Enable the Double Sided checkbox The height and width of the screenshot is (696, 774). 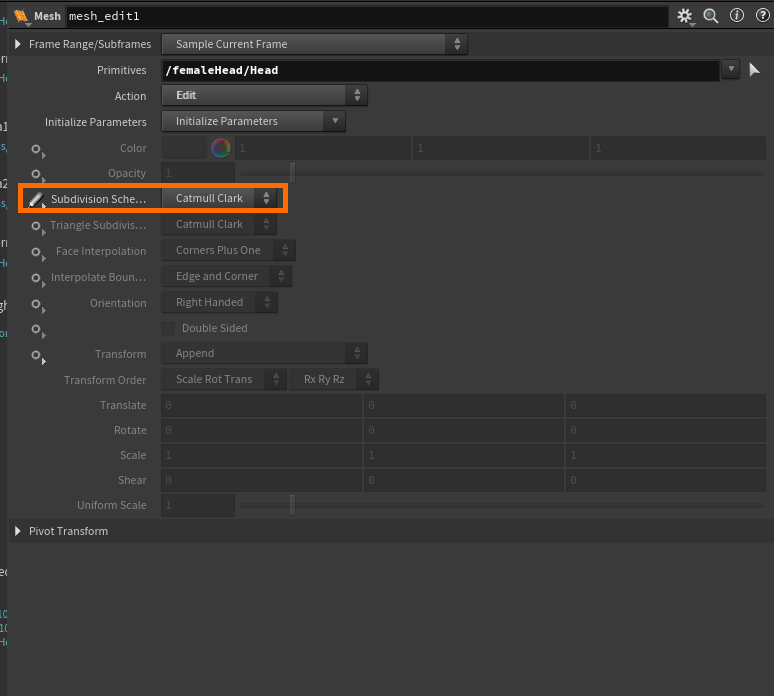click(x=168, y=328)
